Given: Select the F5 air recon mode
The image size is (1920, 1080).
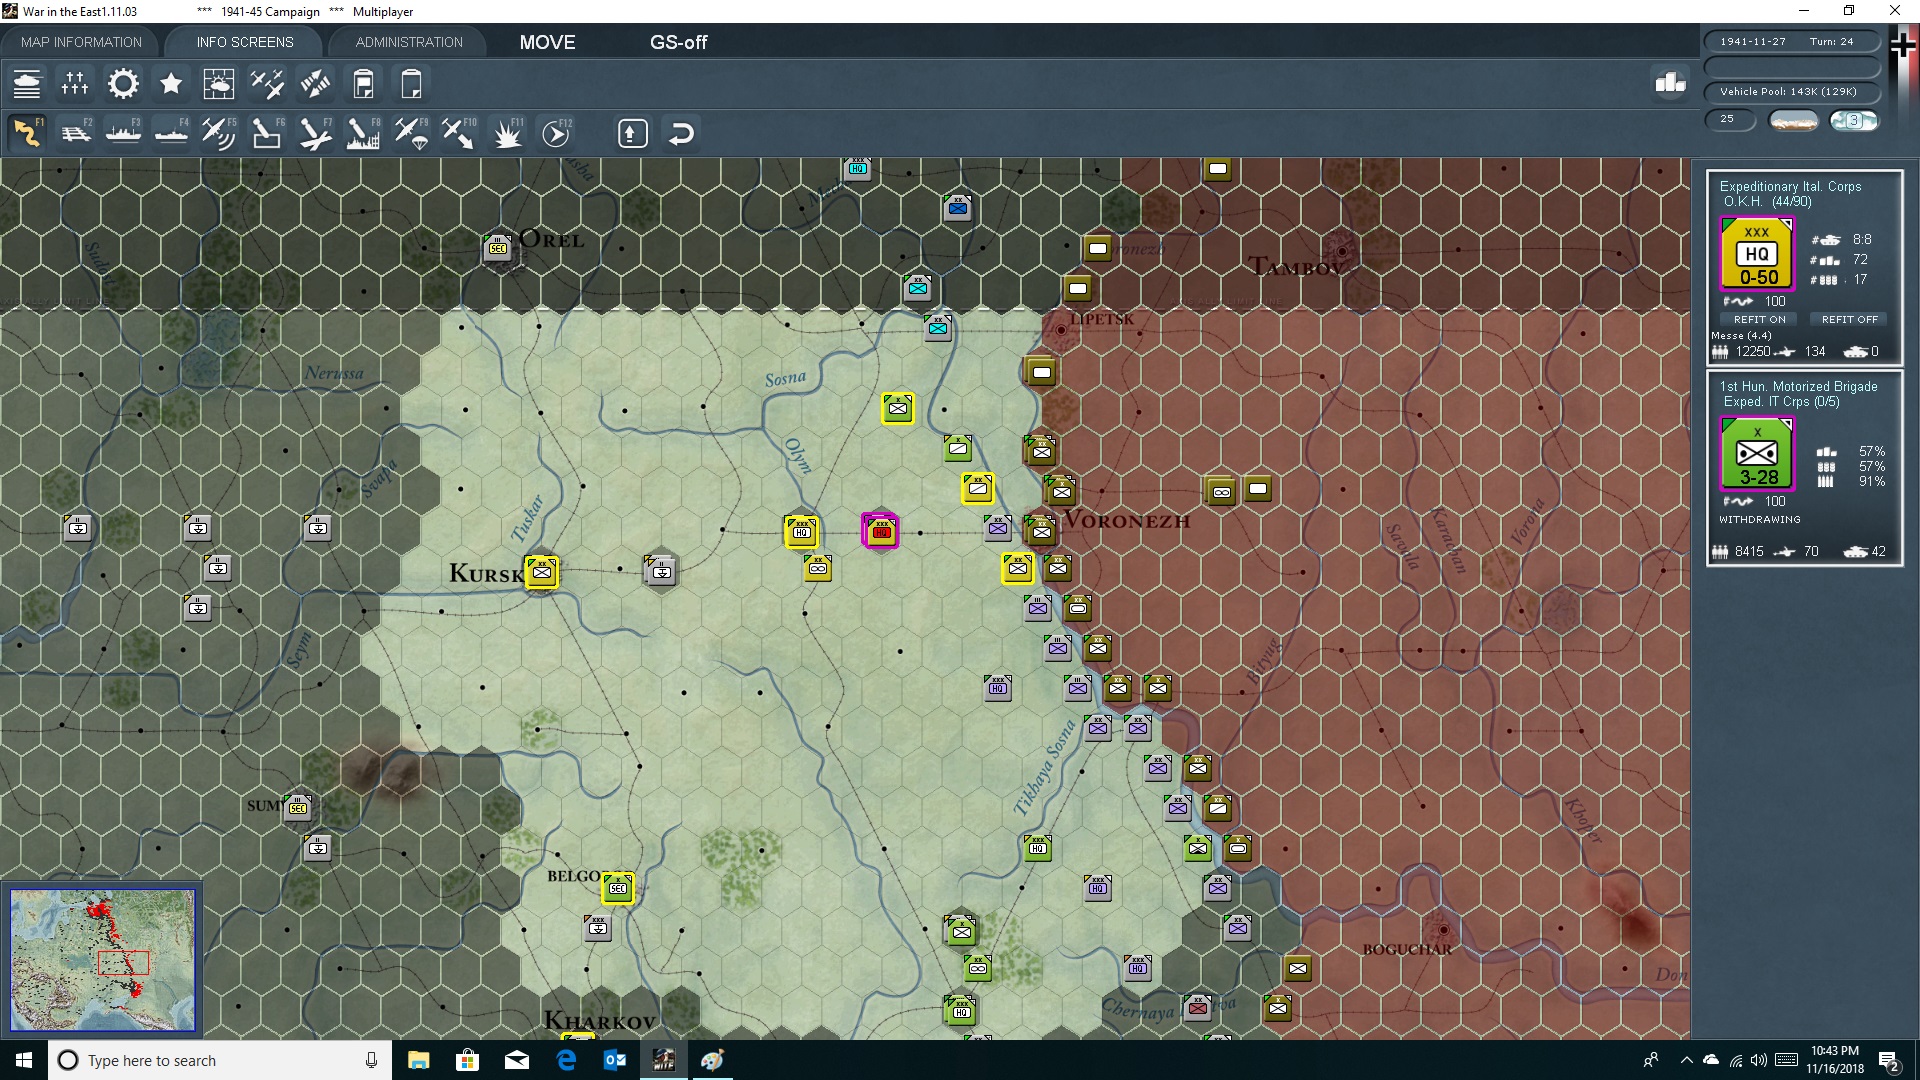Looking at the screenshot, I should (219, 133).
